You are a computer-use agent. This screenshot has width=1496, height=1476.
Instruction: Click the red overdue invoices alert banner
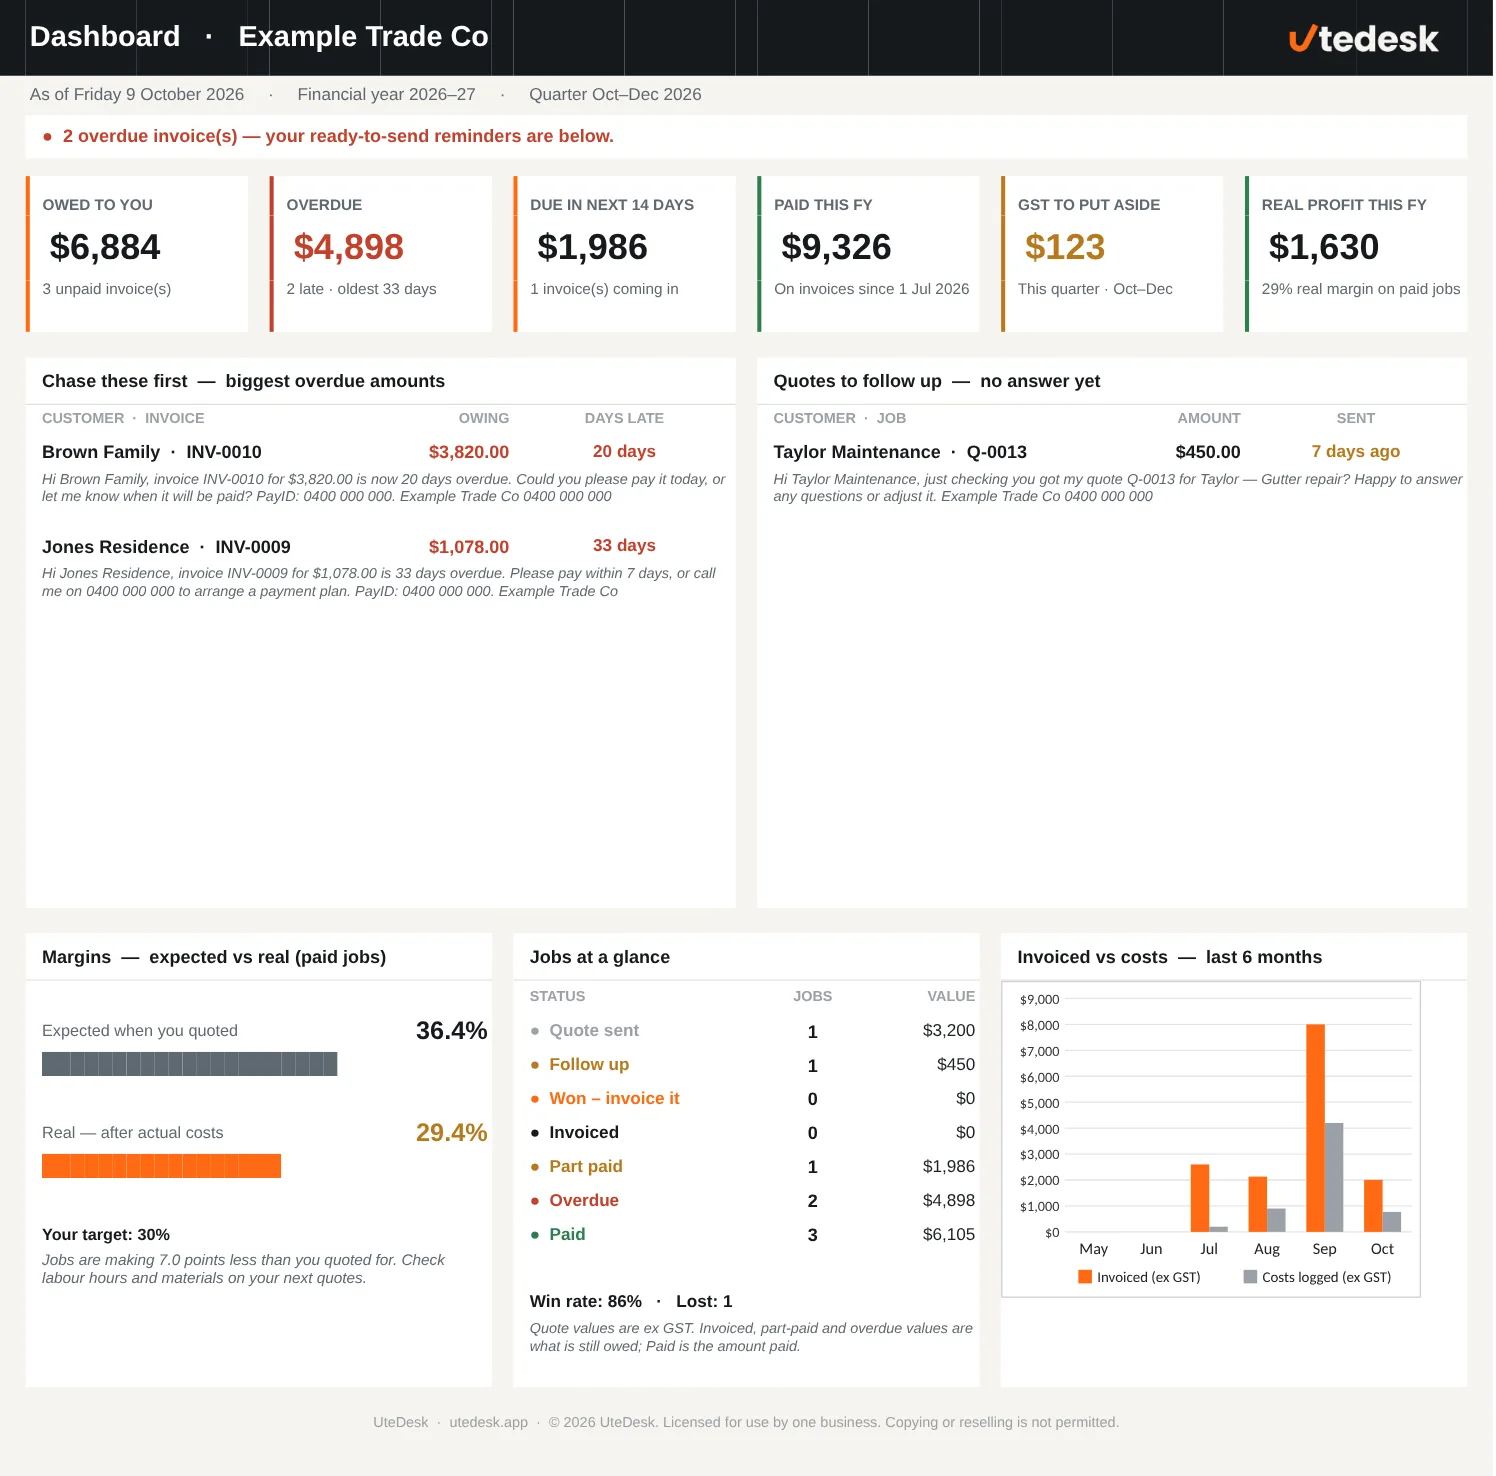click(x=746, y=137)
